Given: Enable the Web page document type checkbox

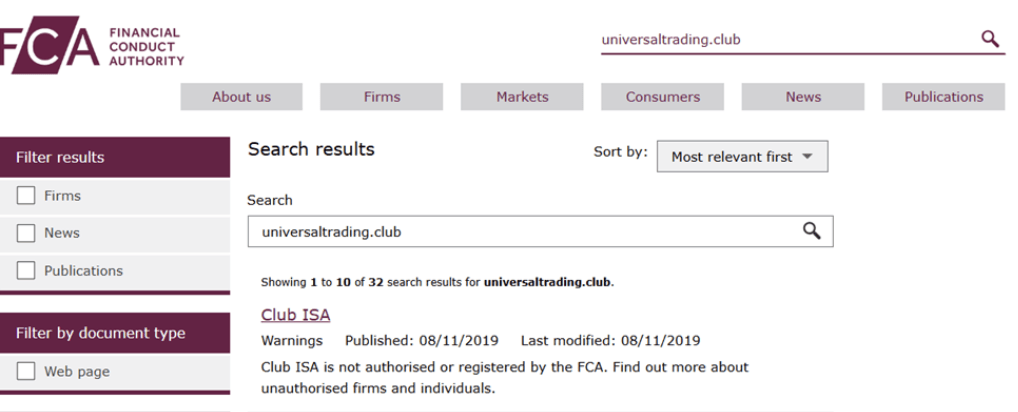Looking at the screenshot, I should [x=26, y=371].
